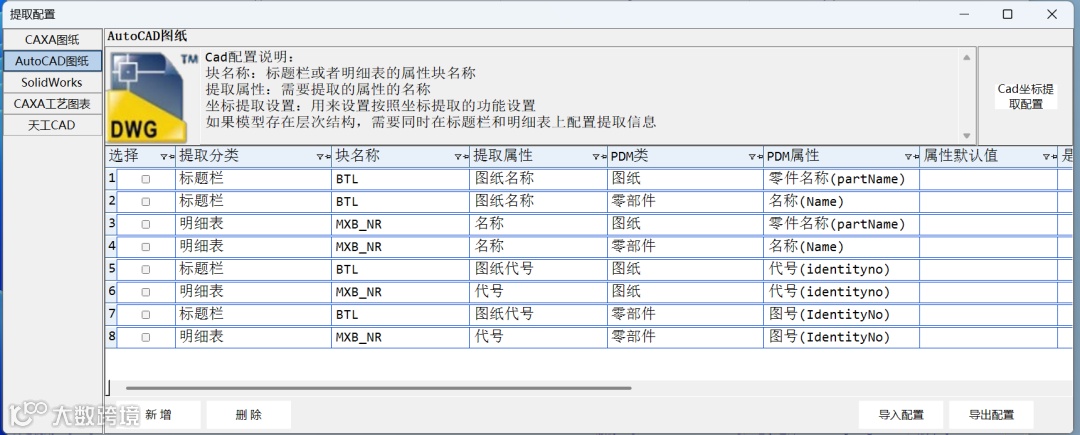Viewport: 1080px width, 435px height.
Task: Open the 提取分类 column filter dropdown
Action: tap(322, 157)
